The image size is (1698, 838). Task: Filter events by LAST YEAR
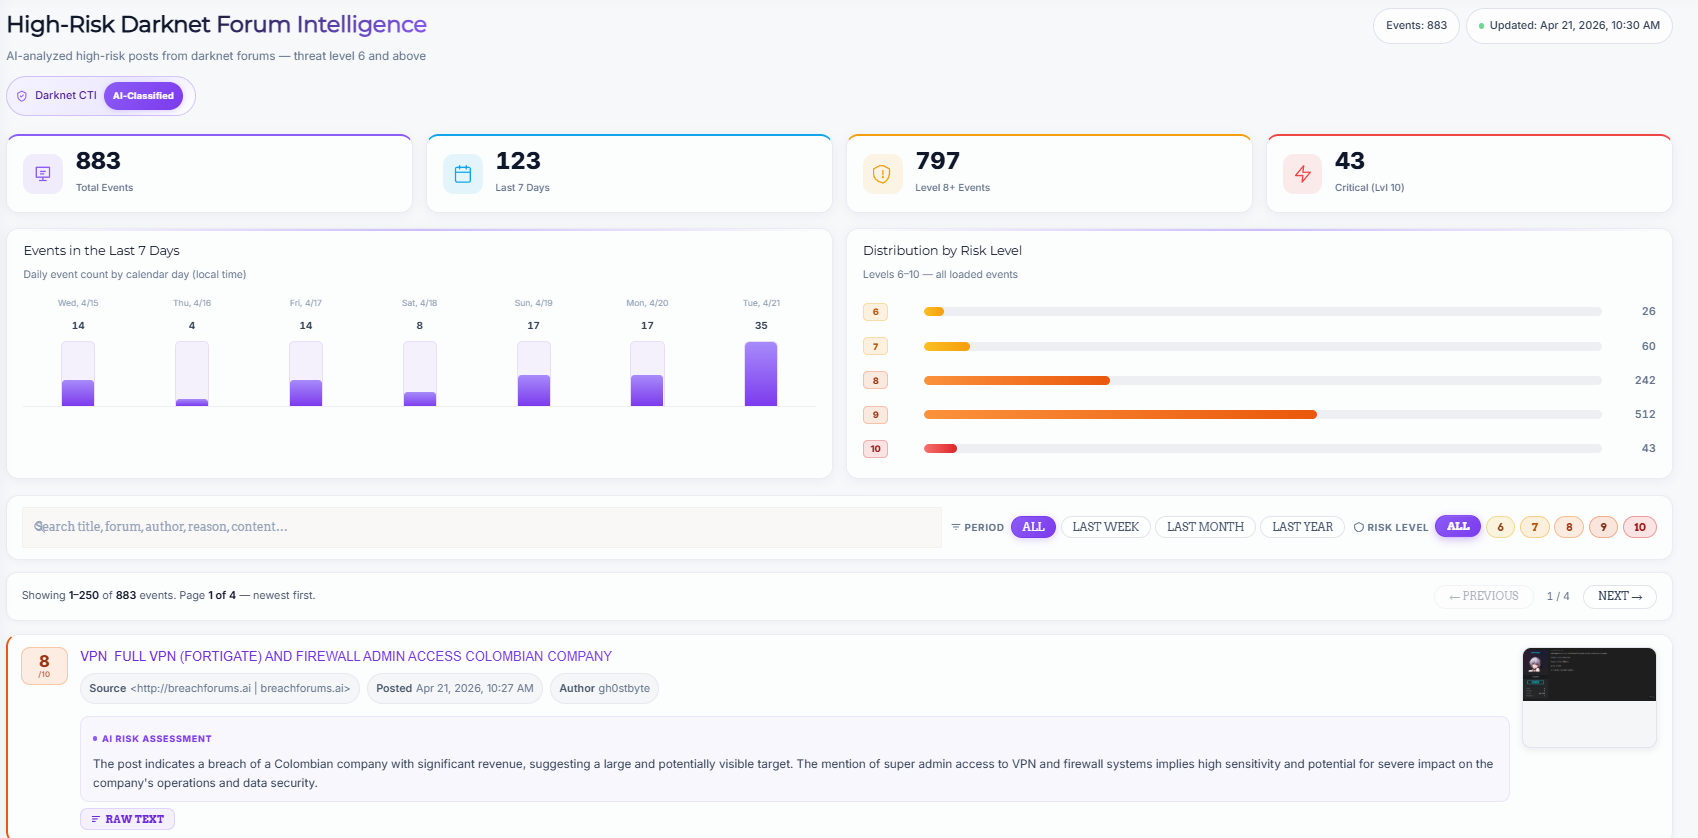(x=1303, y=527)
